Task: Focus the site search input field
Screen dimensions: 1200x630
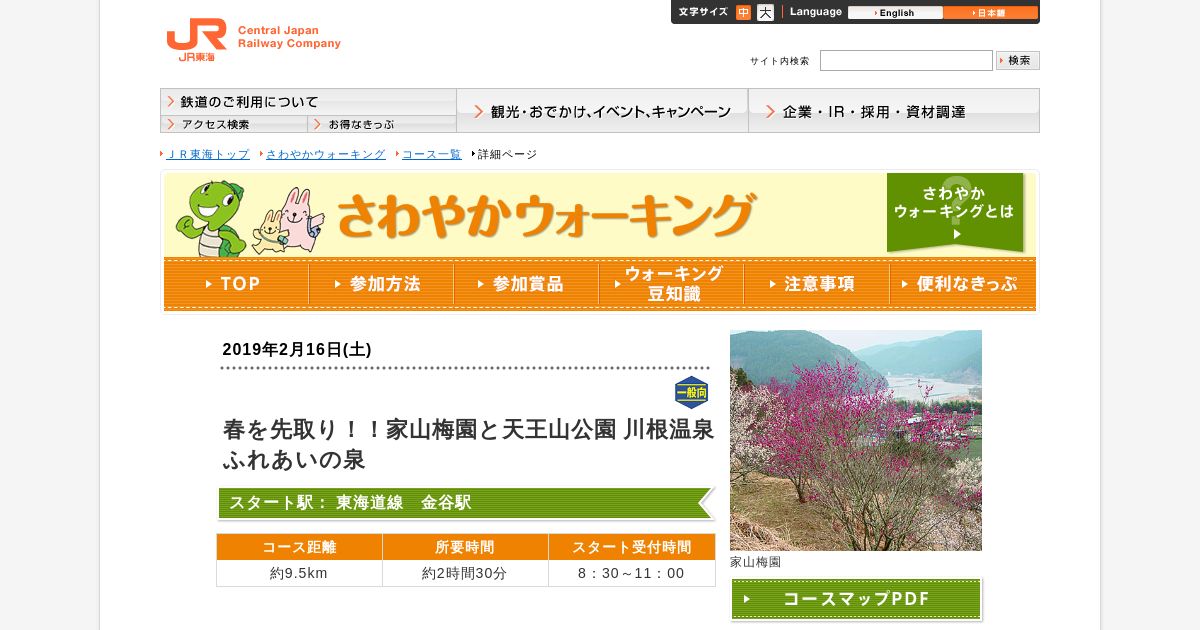Action: (x=906, y=60)
